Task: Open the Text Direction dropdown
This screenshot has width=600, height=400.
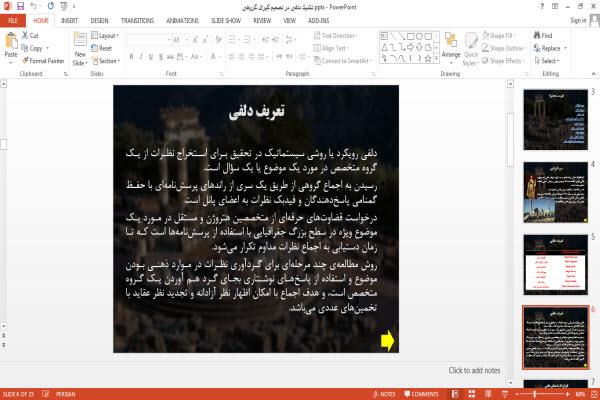Action: (336, 36)
